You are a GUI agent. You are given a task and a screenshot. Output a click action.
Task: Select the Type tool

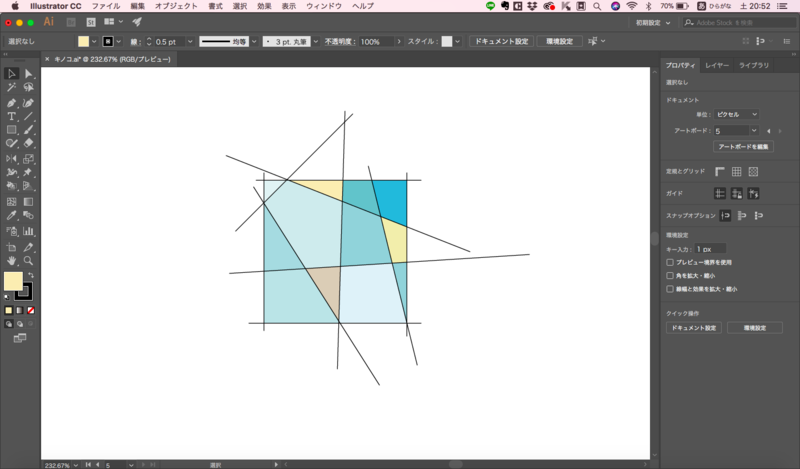[x=11, y=116]
